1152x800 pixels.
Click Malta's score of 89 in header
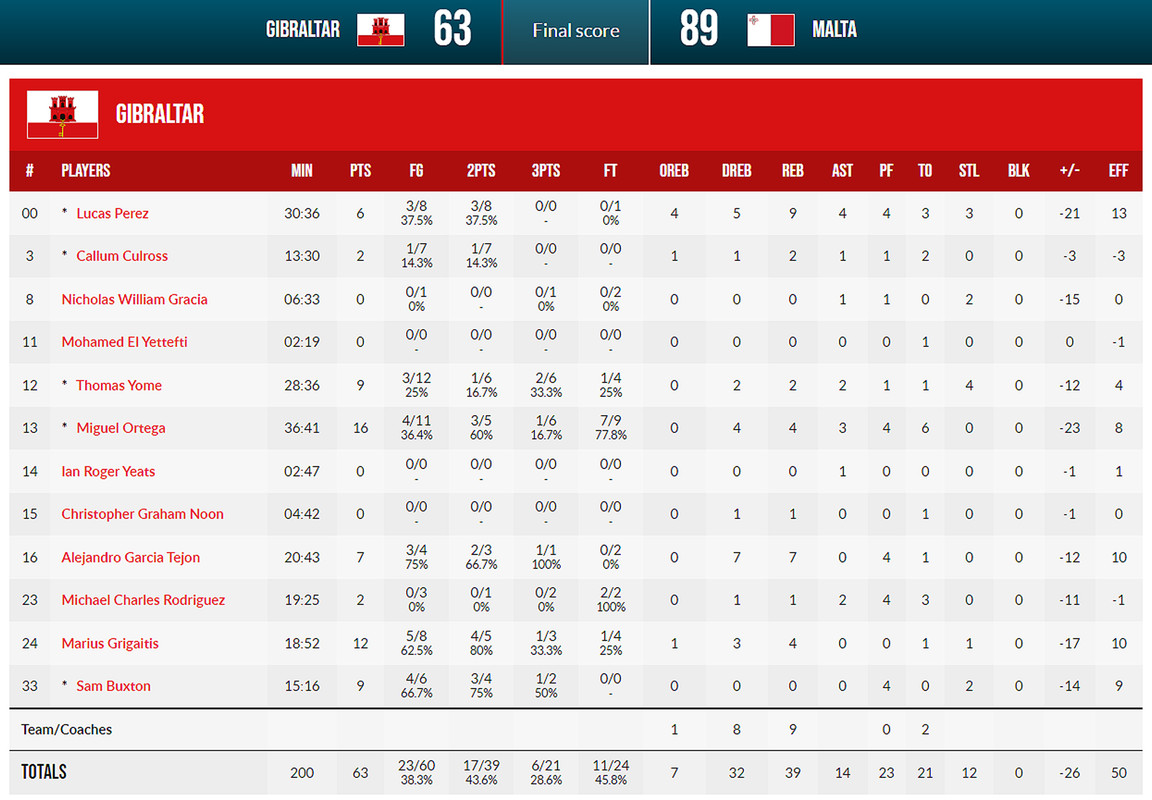[699, 29]
